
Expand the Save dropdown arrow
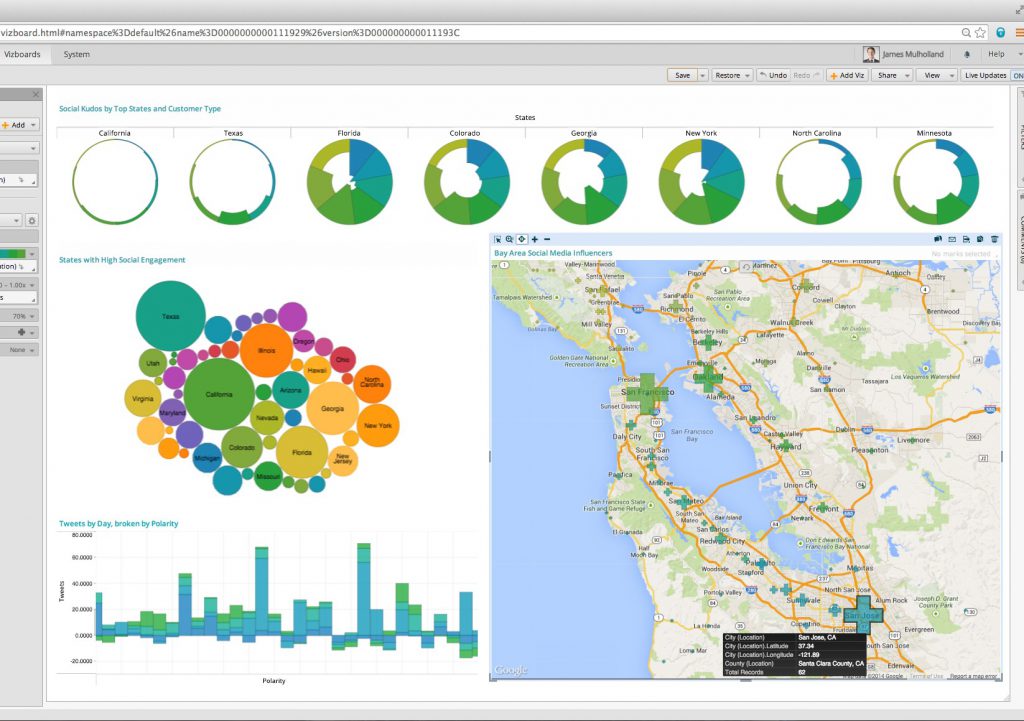(703, 75)
